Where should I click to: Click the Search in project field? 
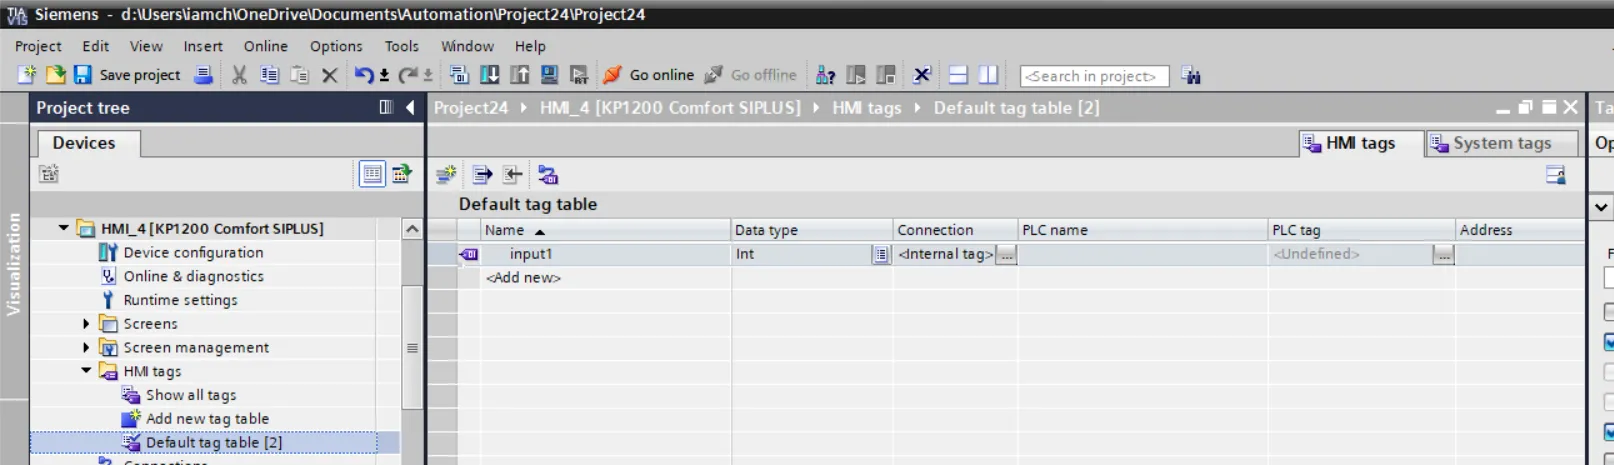coord(1093,76)
